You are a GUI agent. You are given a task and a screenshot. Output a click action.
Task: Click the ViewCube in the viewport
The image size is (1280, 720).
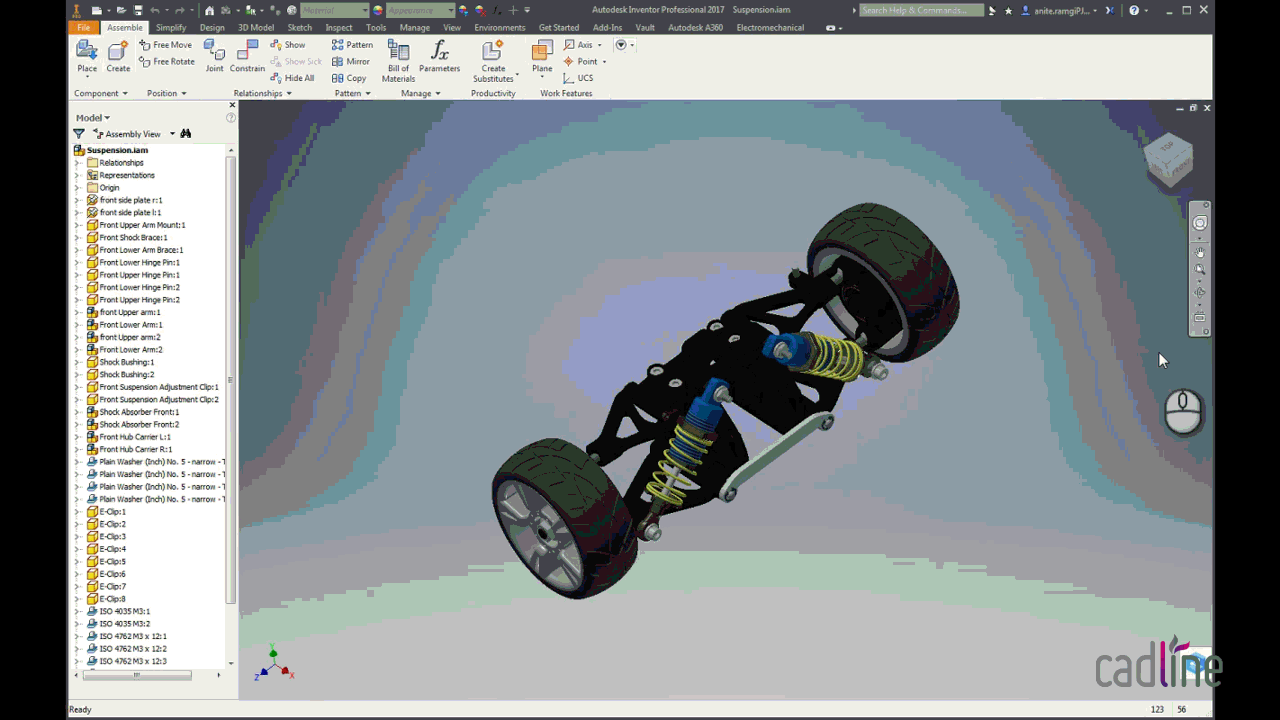point(1168,159)
